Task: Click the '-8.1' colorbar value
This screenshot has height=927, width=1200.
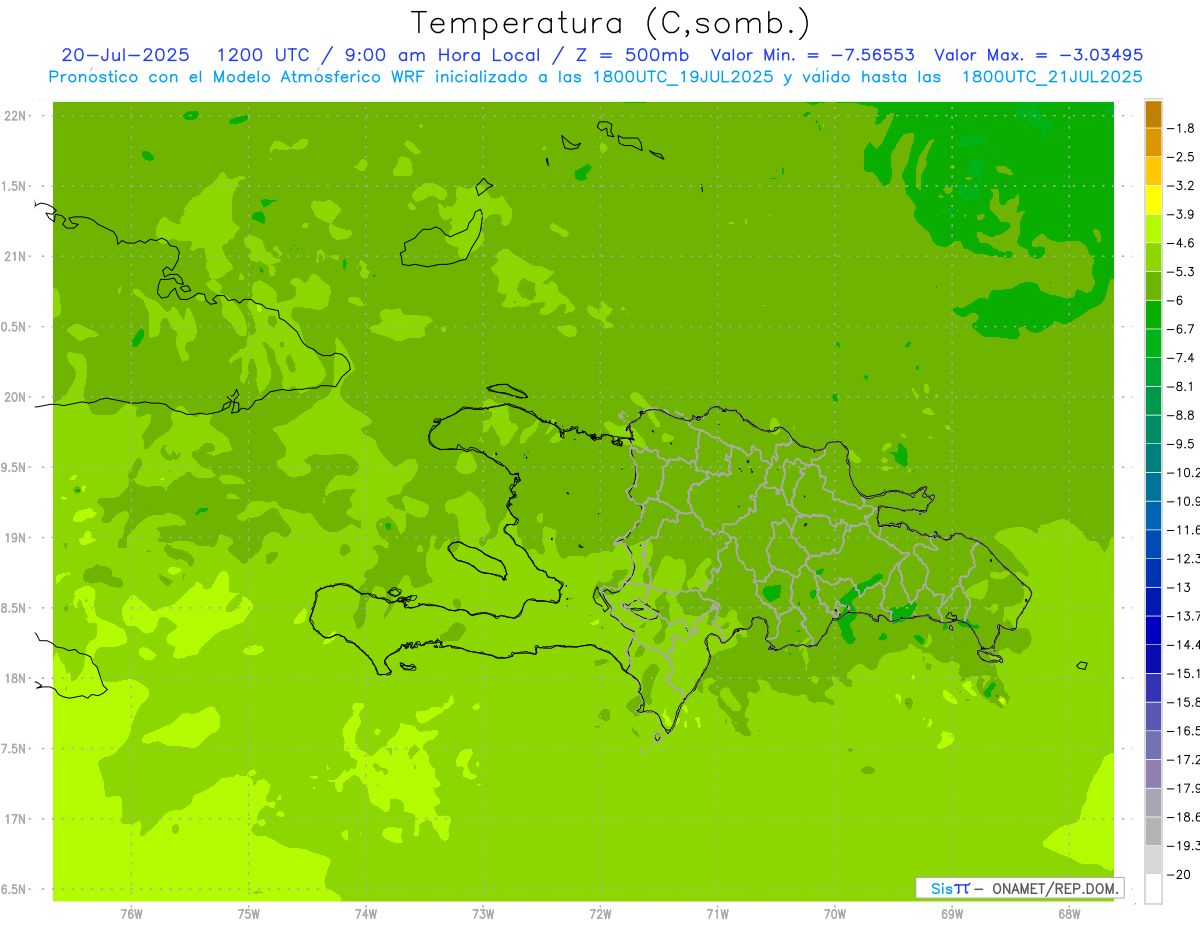Action: tap(1182, 386)
